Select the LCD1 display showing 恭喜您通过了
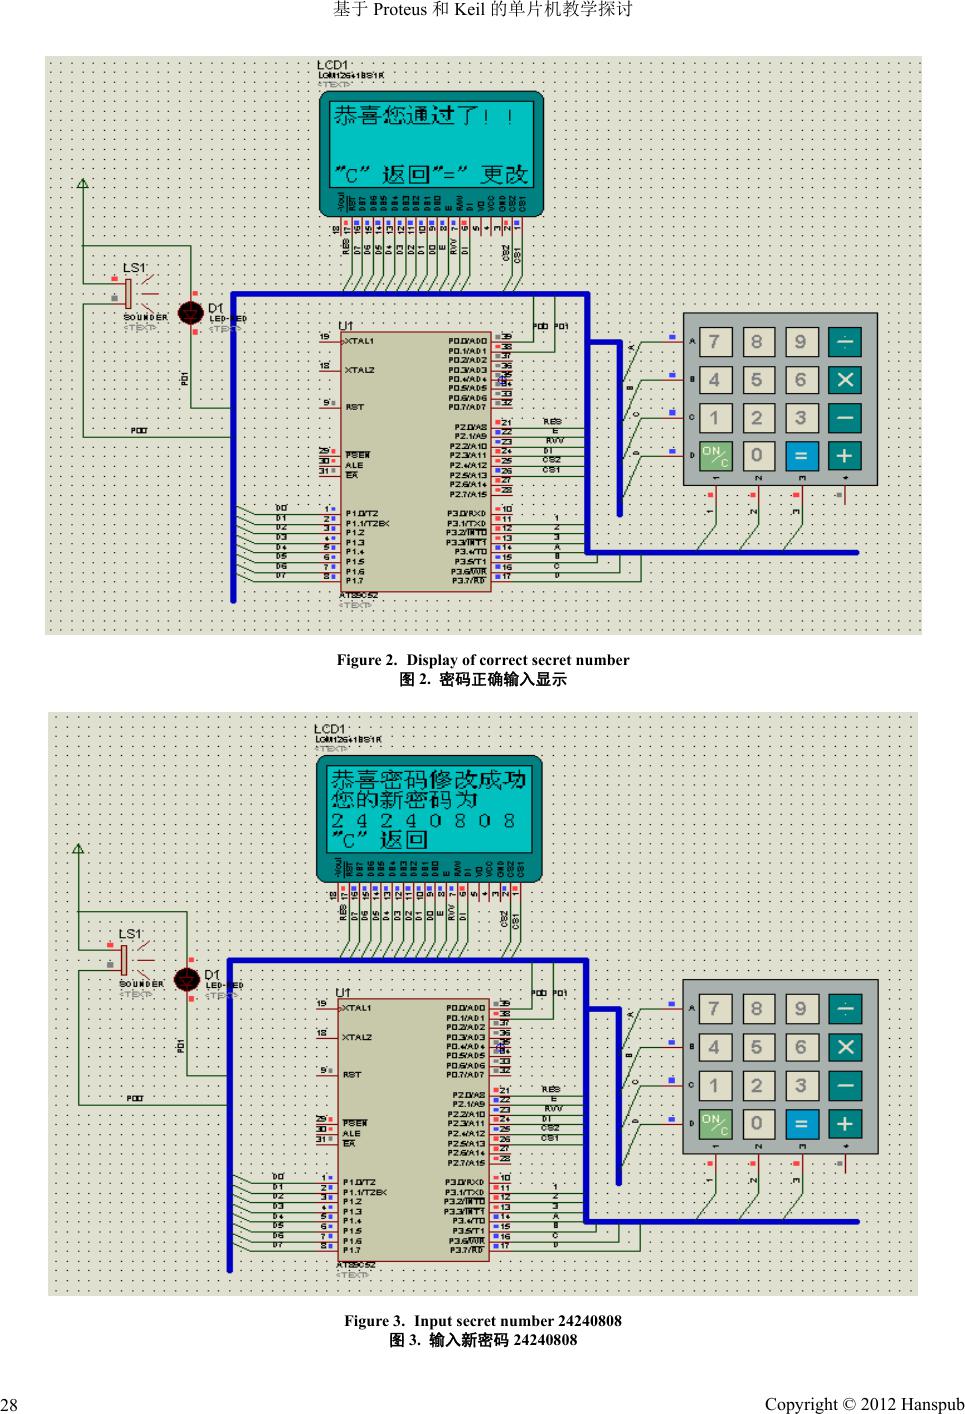965x1414 pixels. tap(431, 147)
